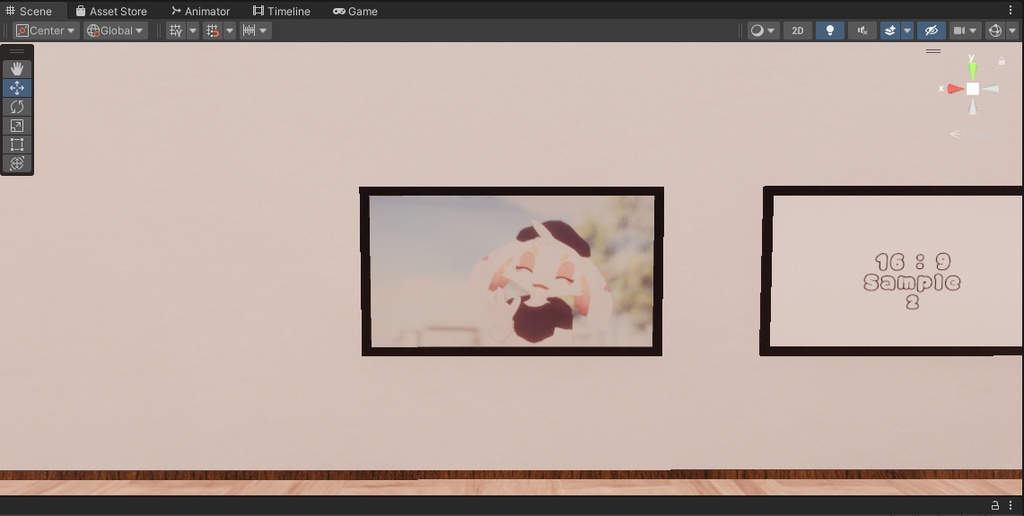Viewport: 1024px width, 516px height.
Task: Select the combined Transform tool
Action: tap(17, 163)
